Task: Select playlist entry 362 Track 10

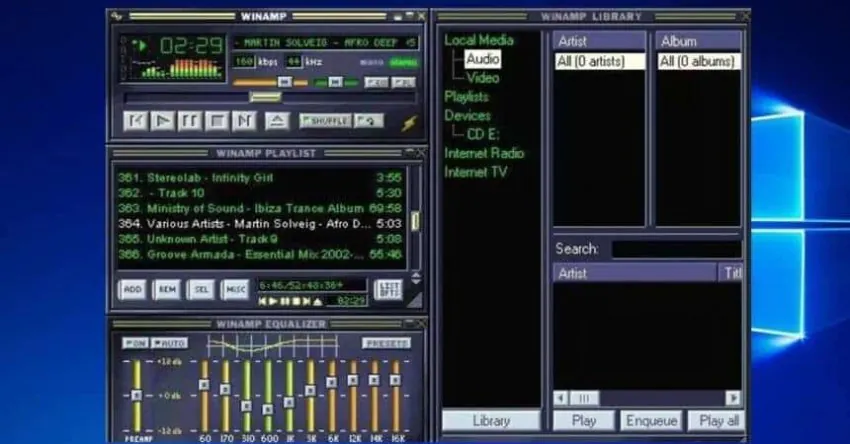Action: coord(260,193)
